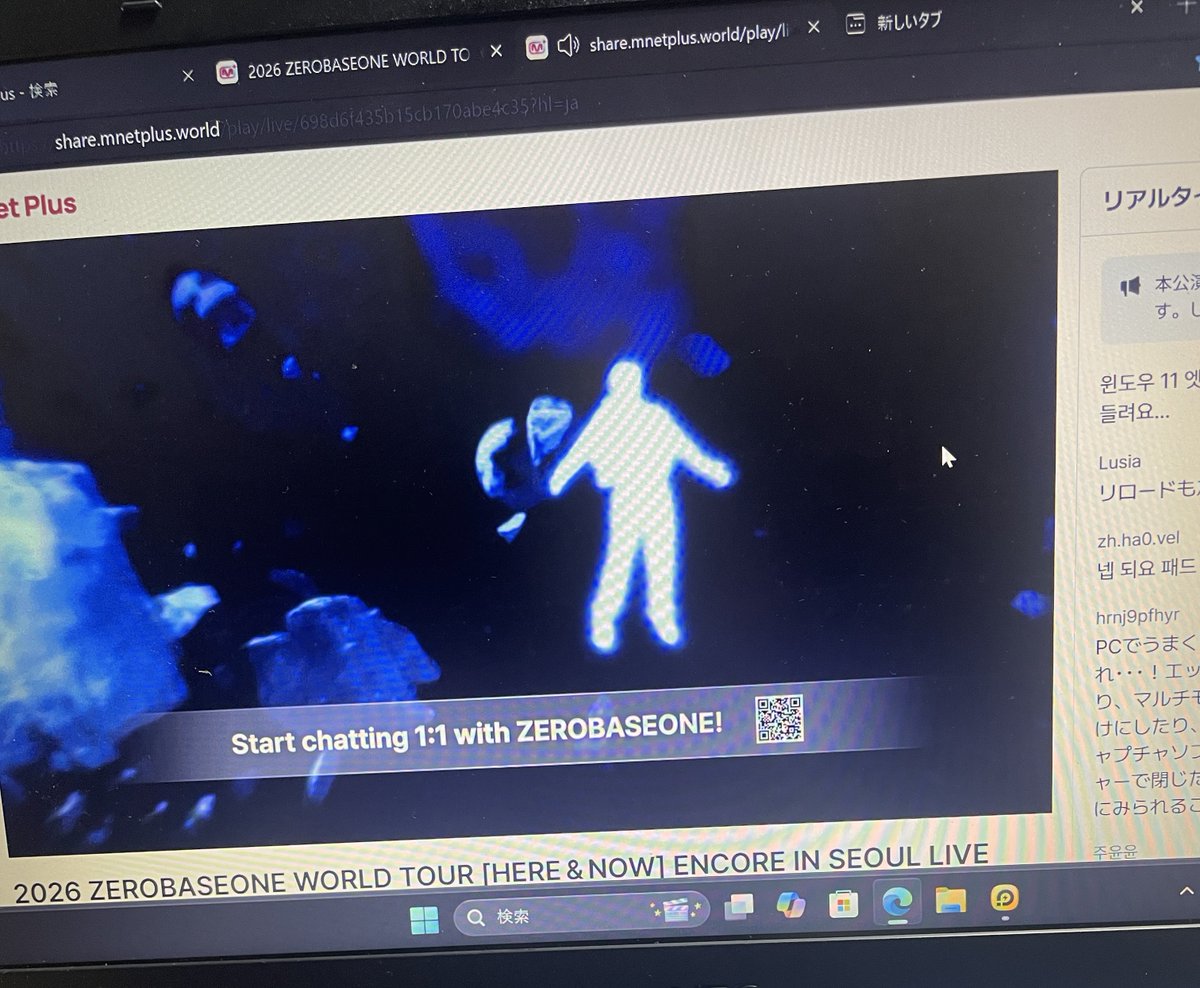This screenshot has height=988, width=1200.
Task: Open Microsoft Store from the taskbar
Action: coord(843,904)
